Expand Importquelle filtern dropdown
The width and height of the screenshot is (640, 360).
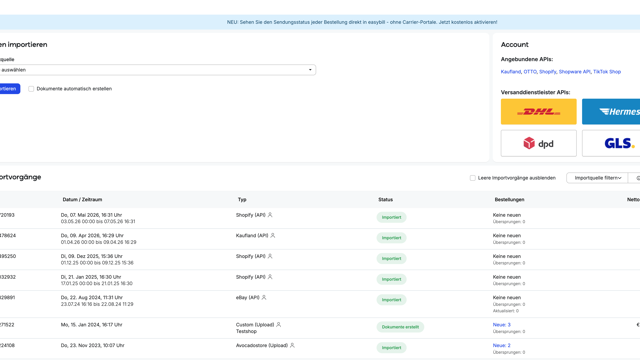597,178
